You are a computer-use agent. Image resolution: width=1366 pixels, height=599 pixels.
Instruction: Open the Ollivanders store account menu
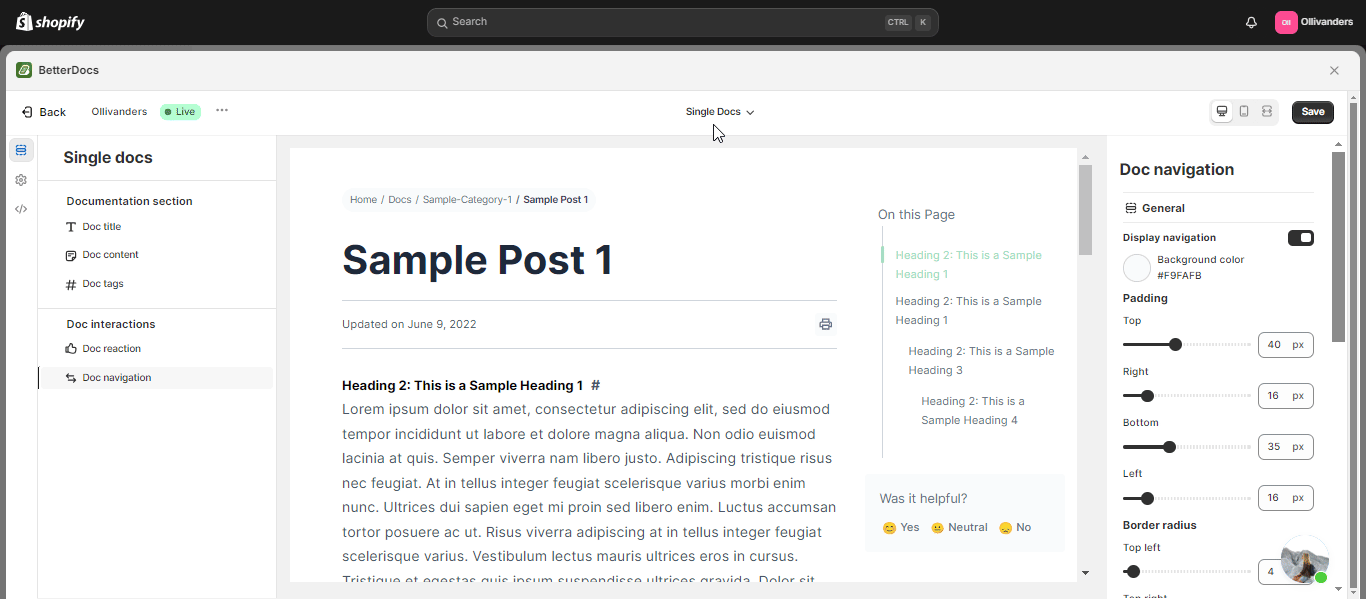click(1314, 22)
